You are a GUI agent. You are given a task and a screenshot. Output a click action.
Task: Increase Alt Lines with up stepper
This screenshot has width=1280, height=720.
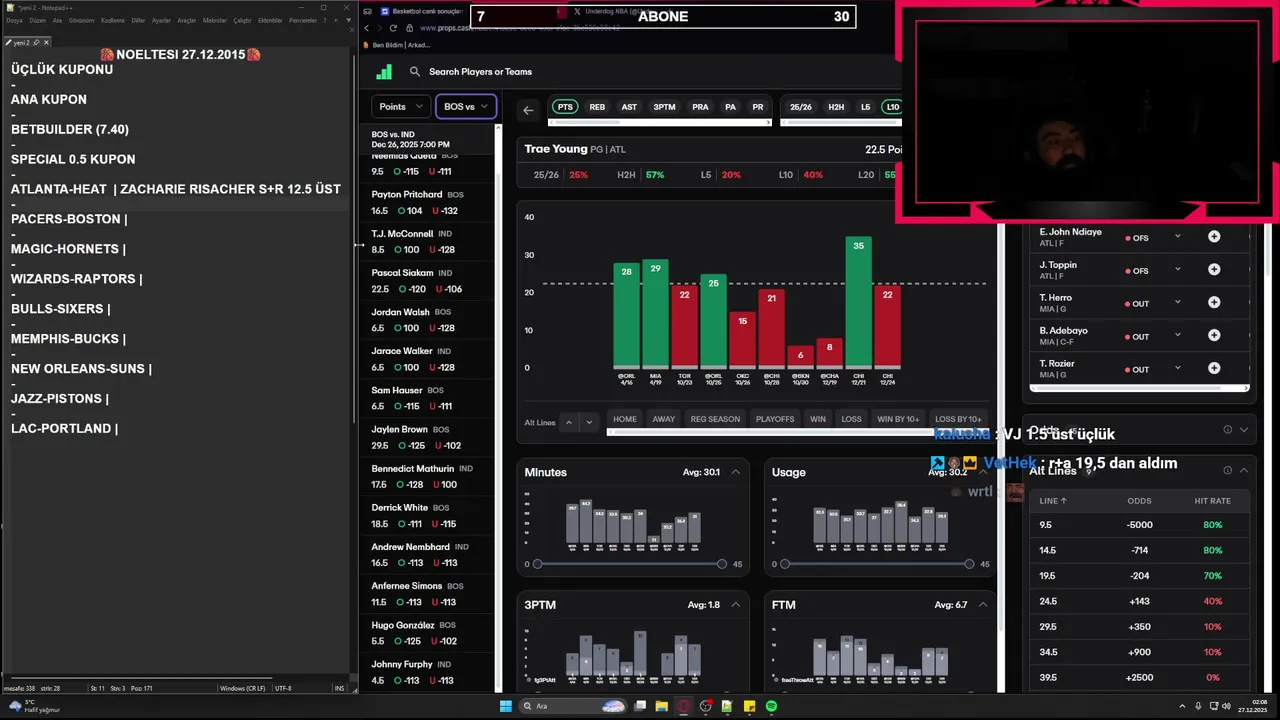pyautogui.click(x=569, y=422)
